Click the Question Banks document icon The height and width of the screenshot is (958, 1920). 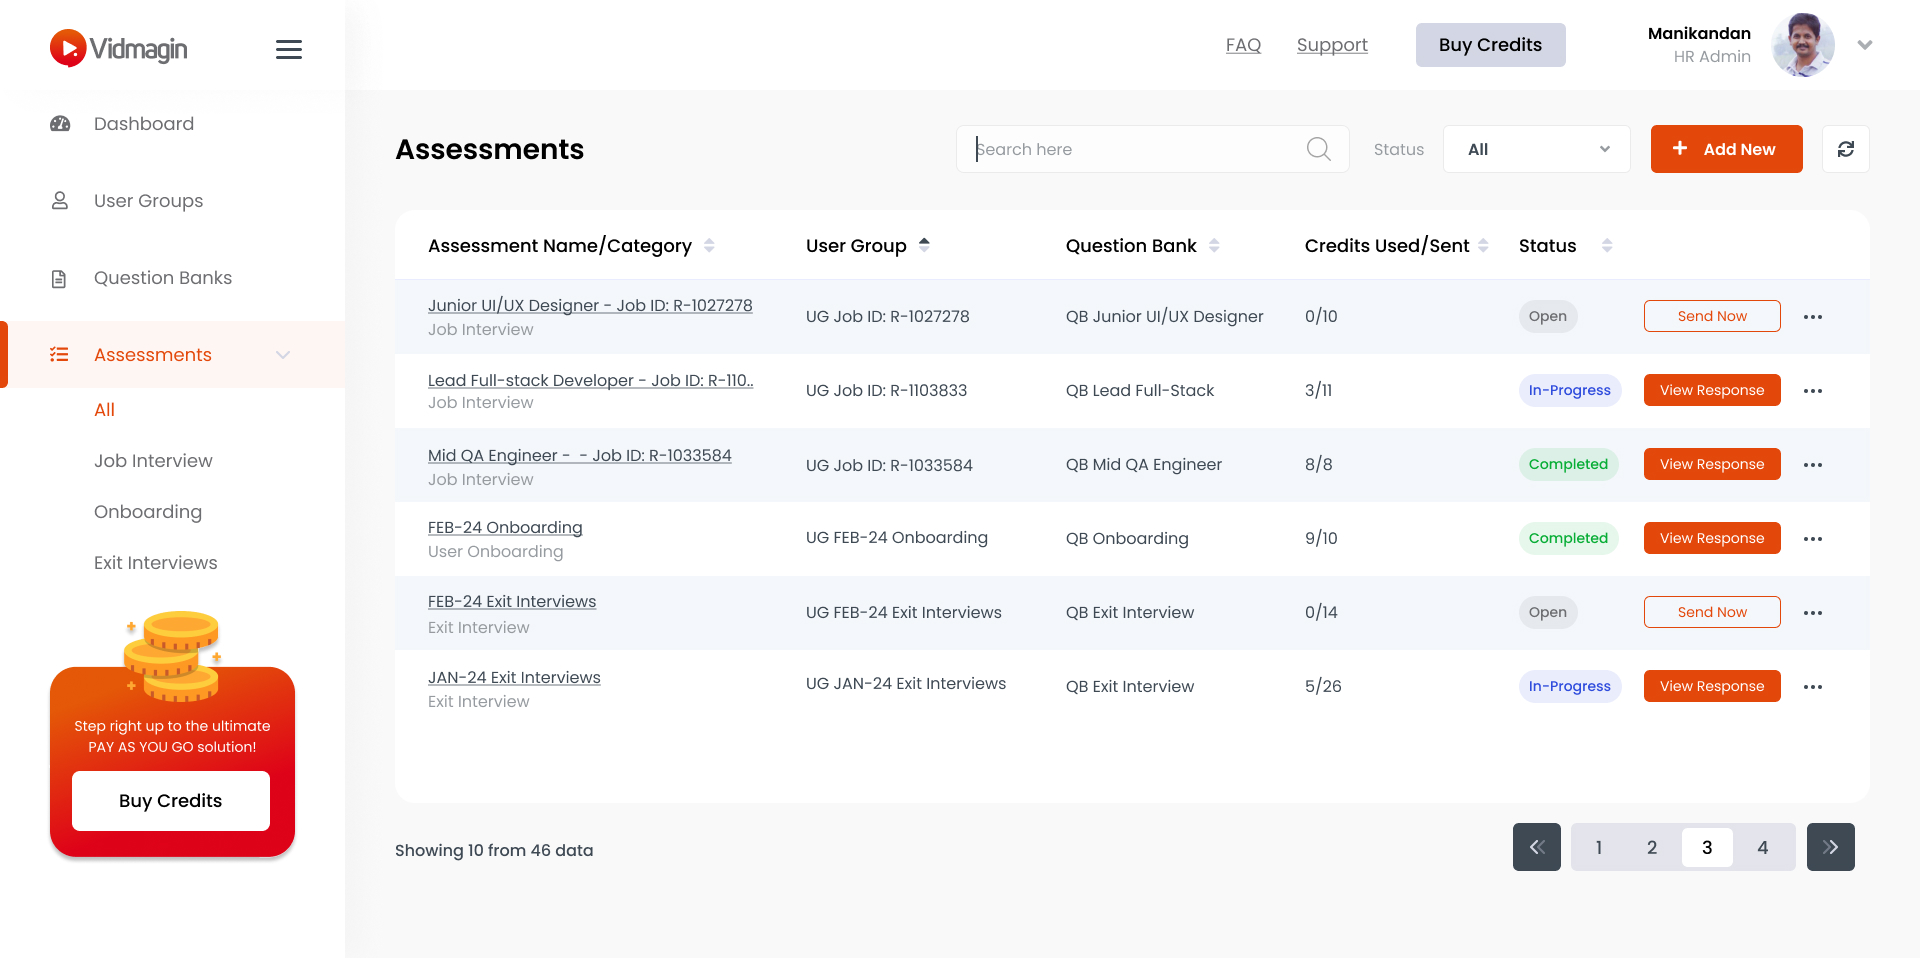point(59,279)
